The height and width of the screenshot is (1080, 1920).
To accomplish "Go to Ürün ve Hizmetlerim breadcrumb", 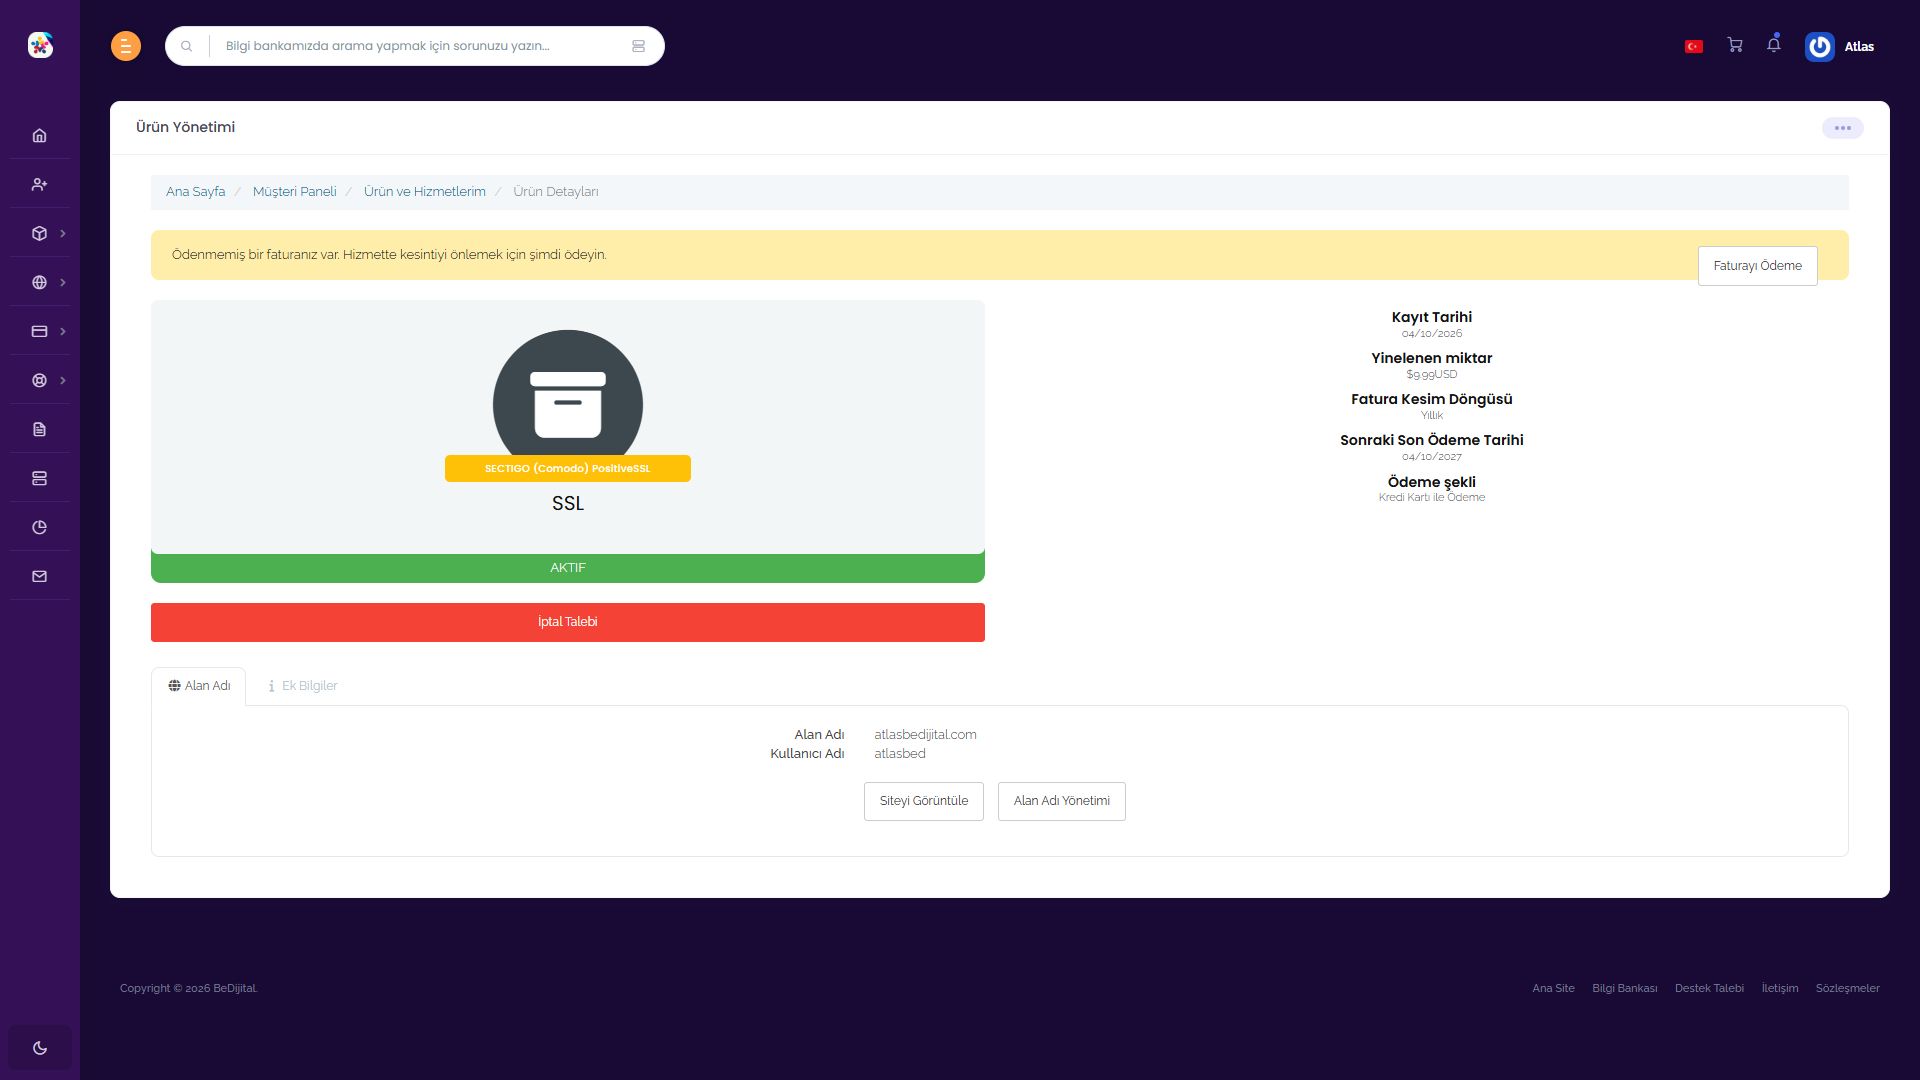I will click(425, 191).
